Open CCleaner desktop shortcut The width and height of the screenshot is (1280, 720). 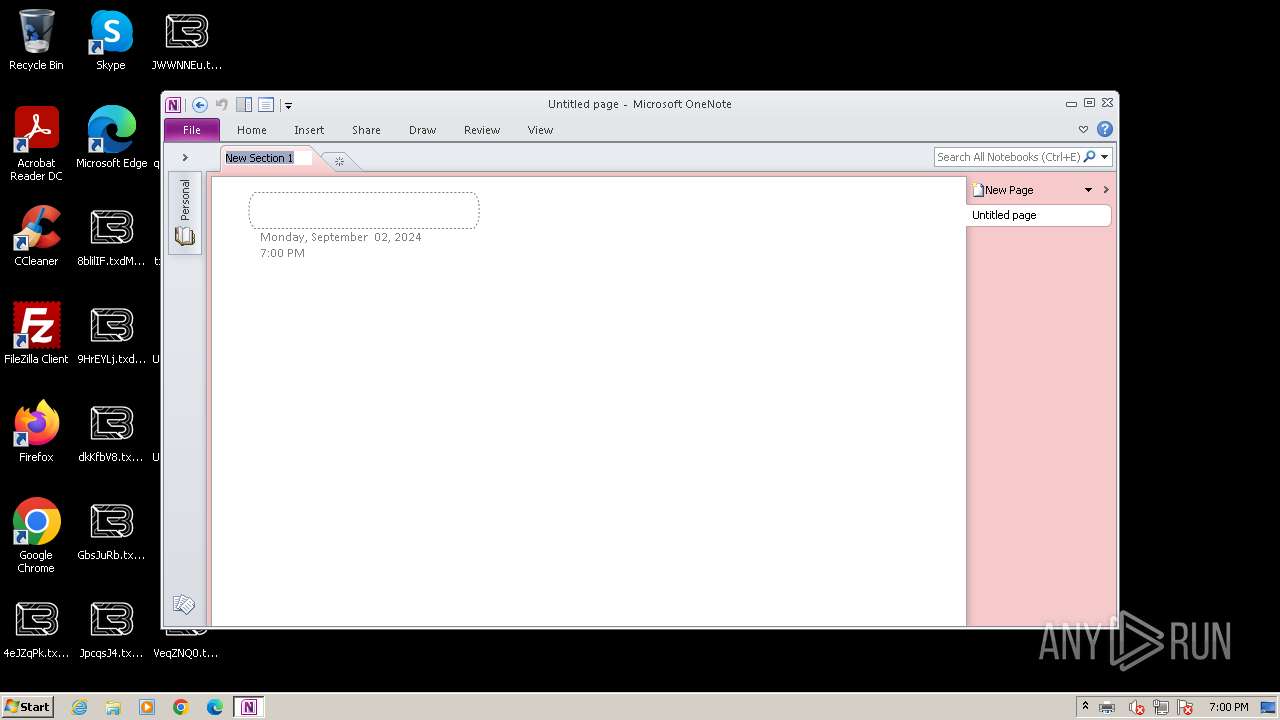pos(36,236)
